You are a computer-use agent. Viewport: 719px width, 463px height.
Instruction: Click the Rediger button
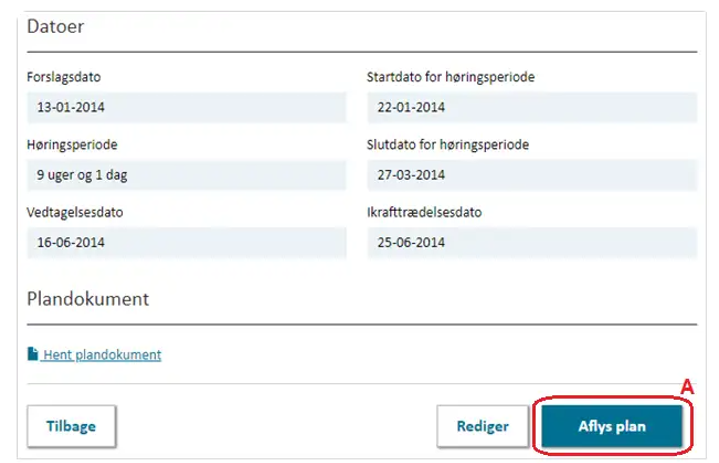[482, 426]
